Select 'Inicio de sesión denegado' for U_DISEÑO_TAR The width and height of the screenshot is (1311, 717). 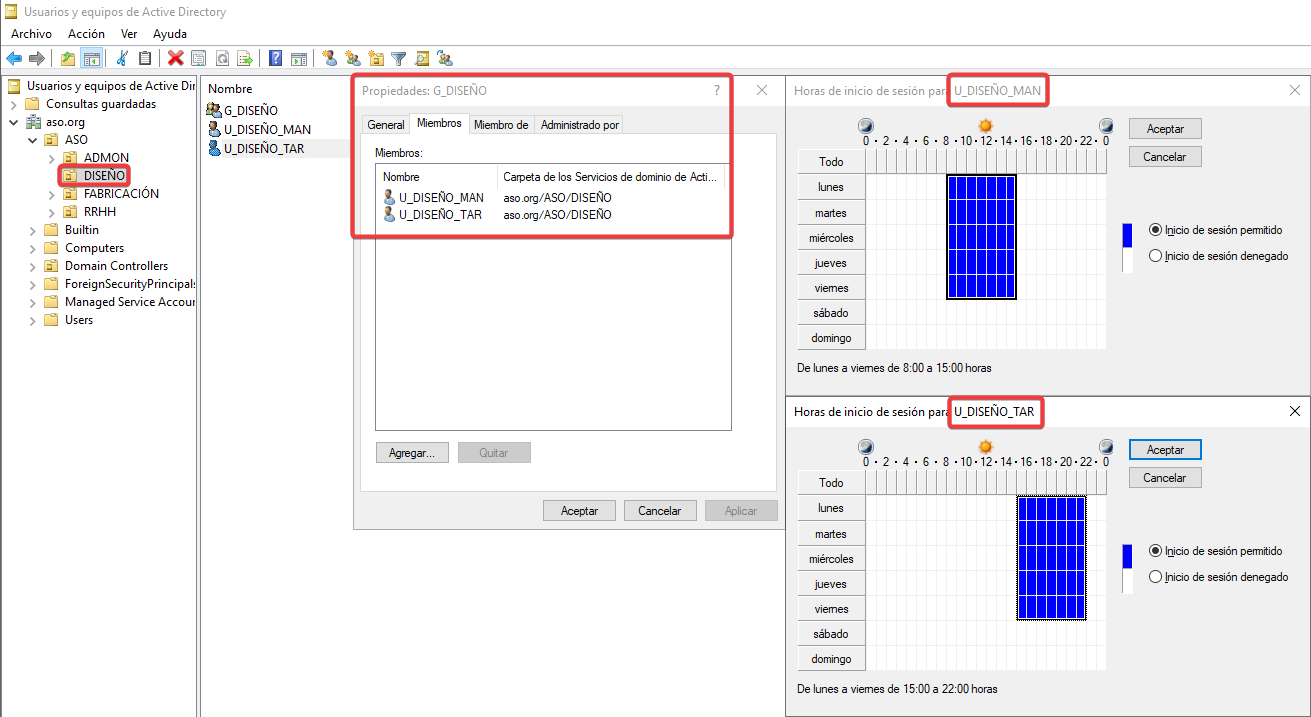1156,577
